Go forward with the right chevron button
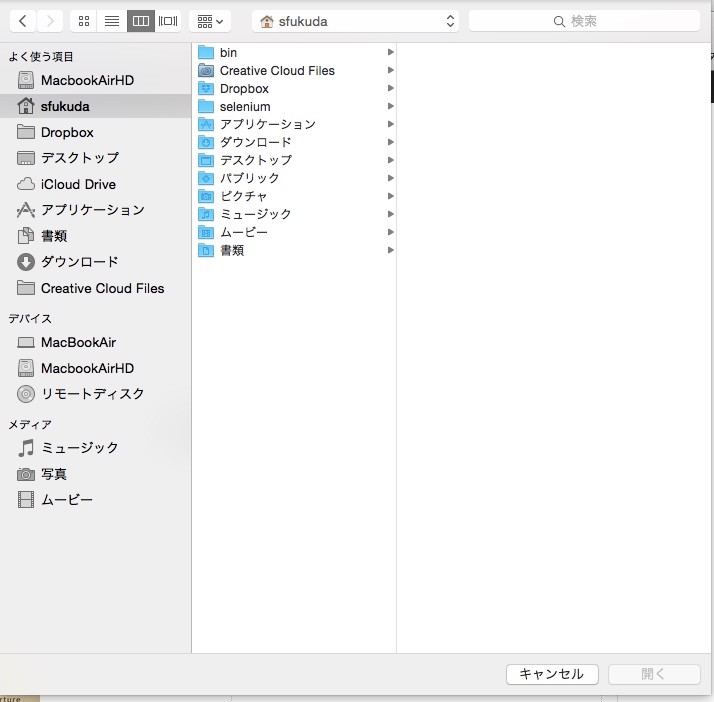Screen dimensions: 714x702 click(50, 21)
